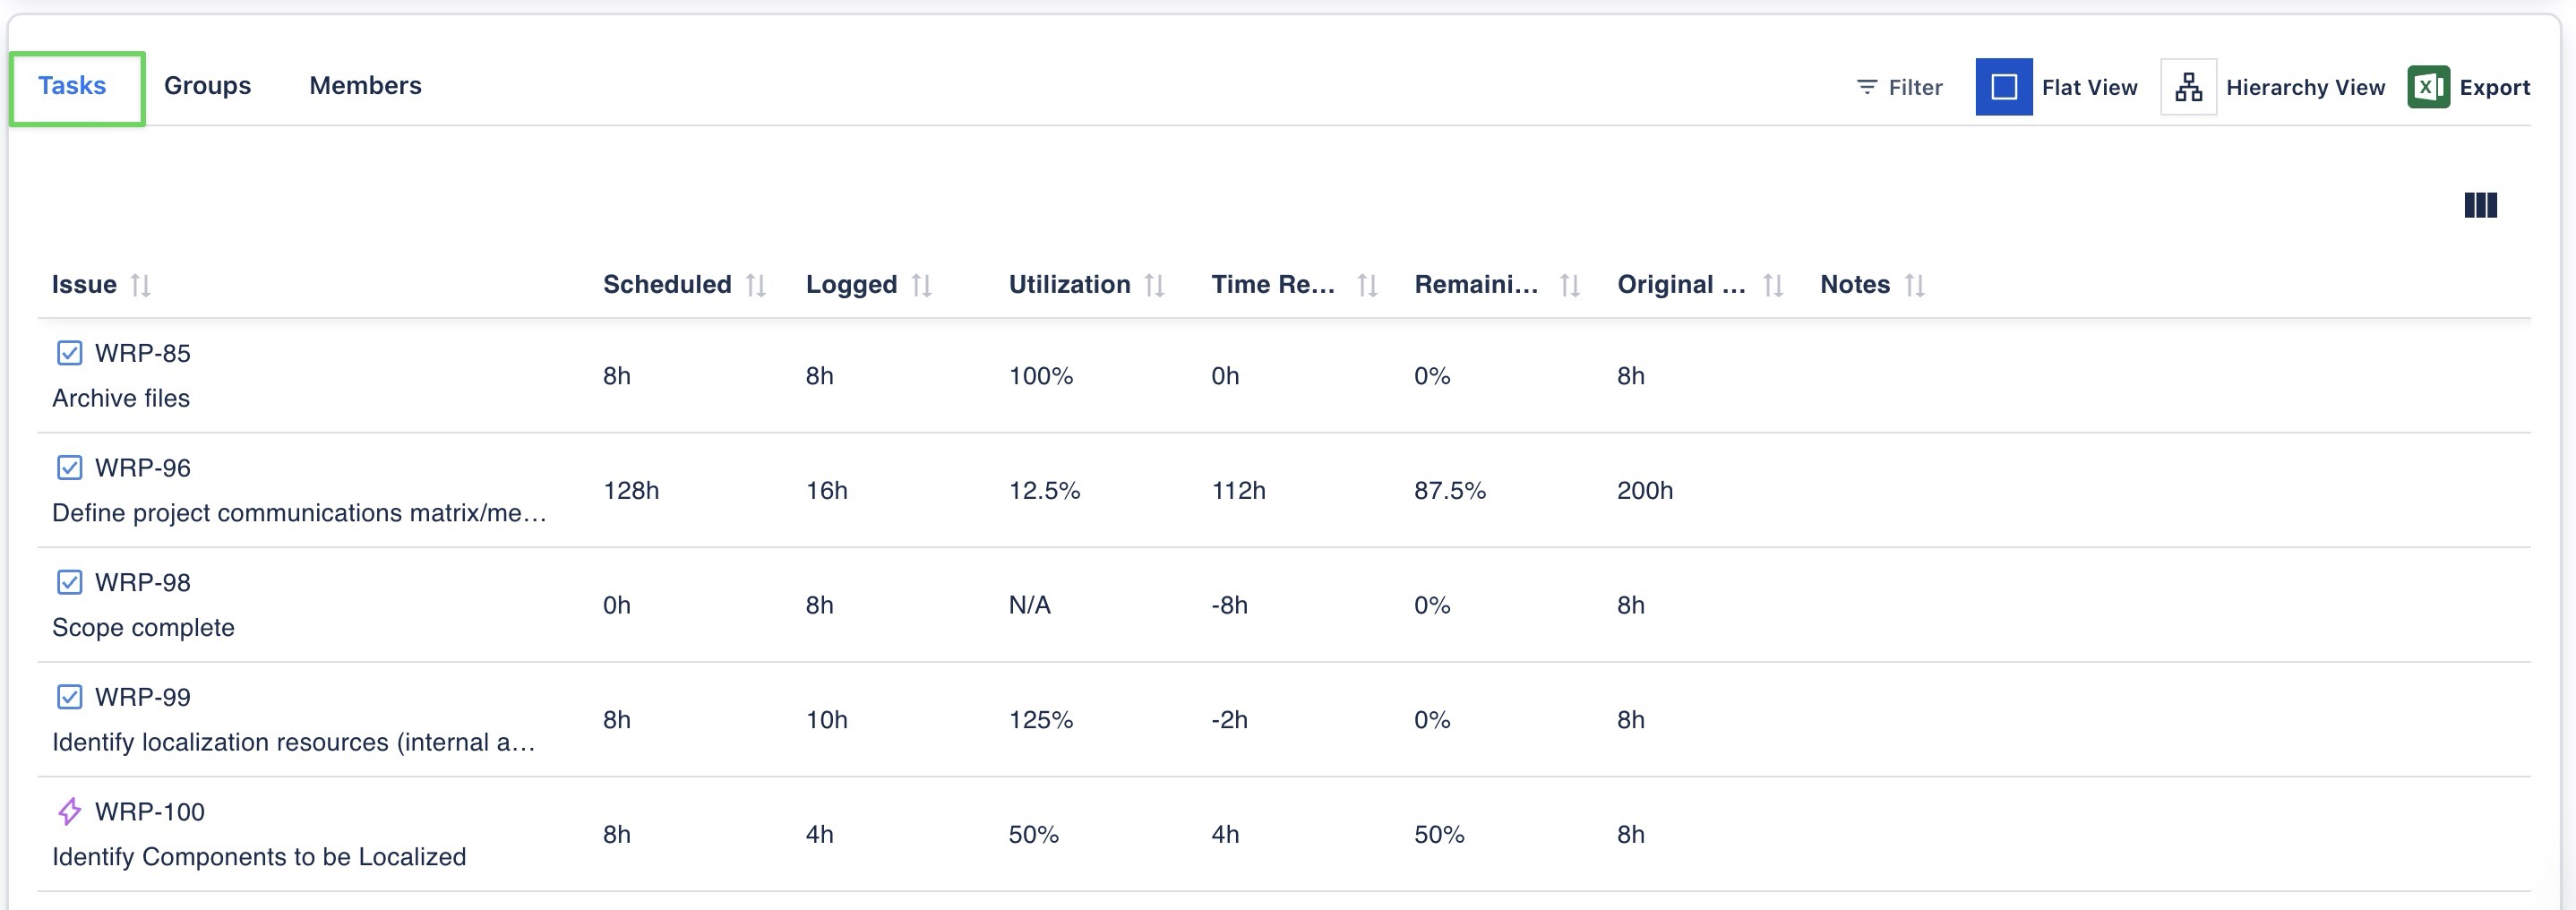Screen dimensions: 2576x910
Task: Click the Export button label
Action: pyautogui.click(x=2494, y=88)
